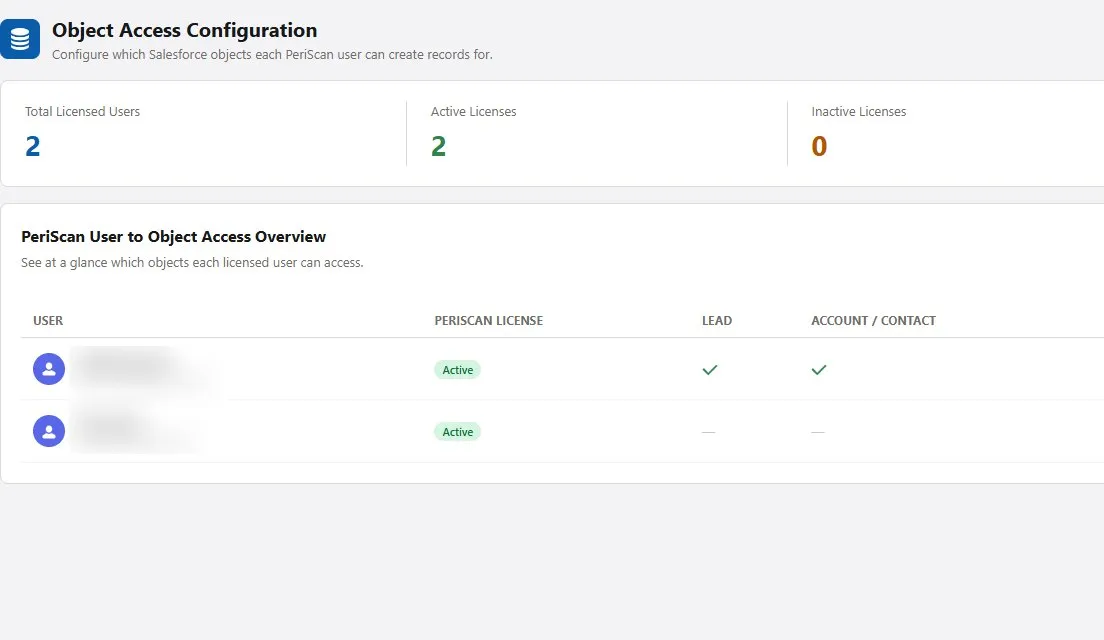Click the PERISCAN LICENSE column header
This screenshot has height=640, width=1104.
point(489,320)
